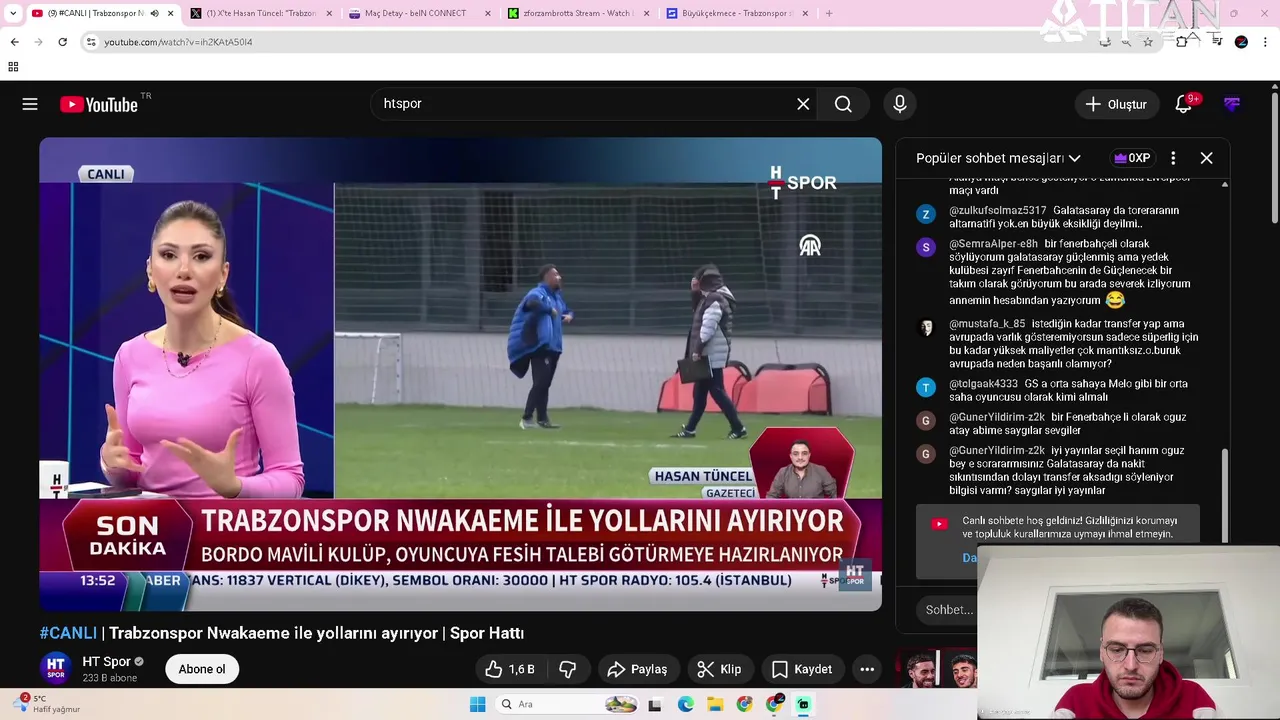Open the HT Spor channel avatar
The height and width of the screenshot is (720, 1280).
click(x=56, y=669)
